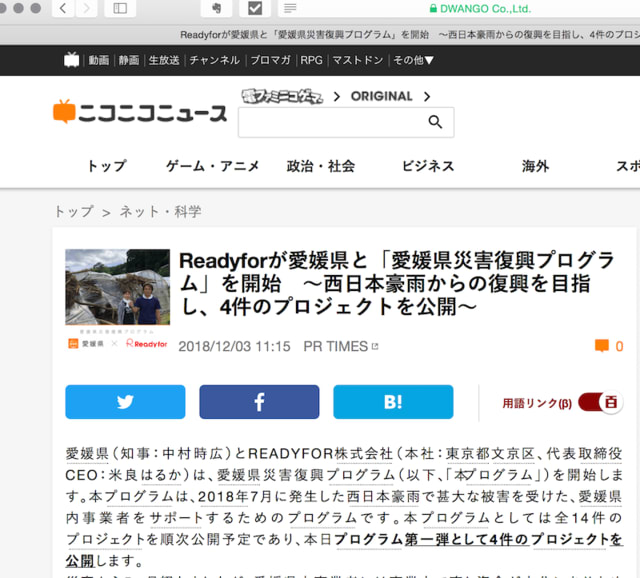
Task: Click the 文京区 term link in article
Action: coord(513,454)
